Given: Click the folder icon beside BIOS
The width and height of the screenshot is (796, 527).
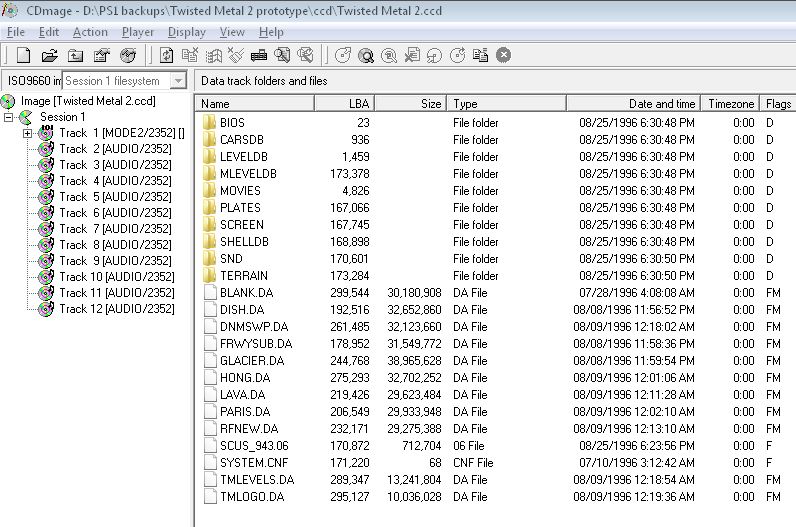Looking at the screenshot, I should tap(209, 122).
